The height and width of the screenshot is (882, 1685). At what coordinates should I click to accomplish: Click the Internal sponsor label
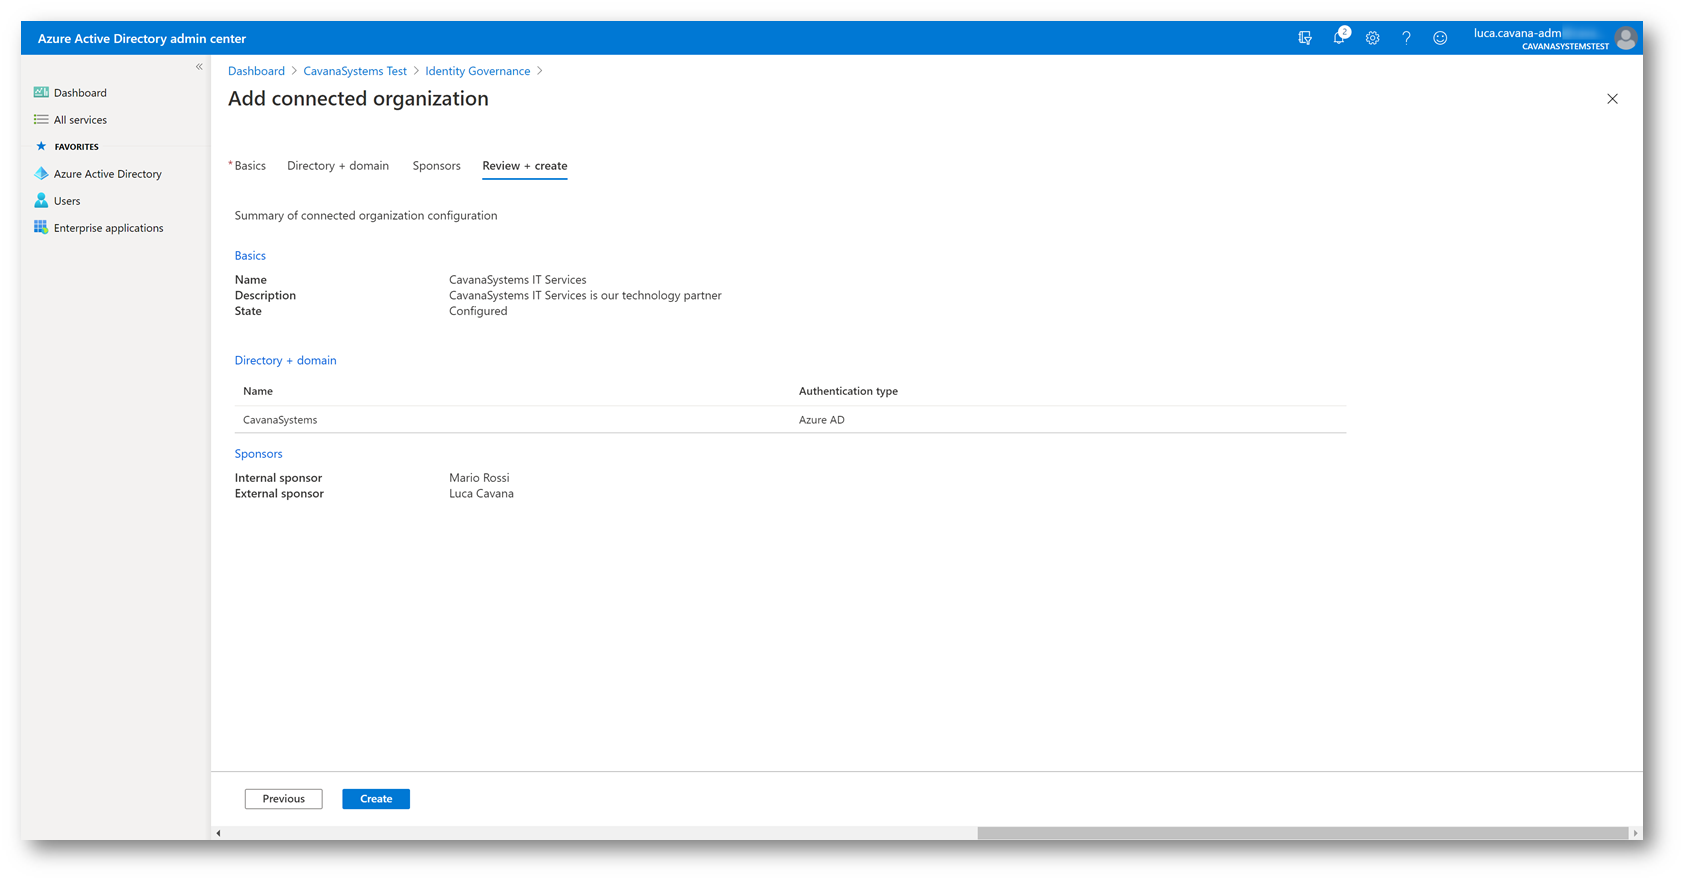[x=278, y=478]
